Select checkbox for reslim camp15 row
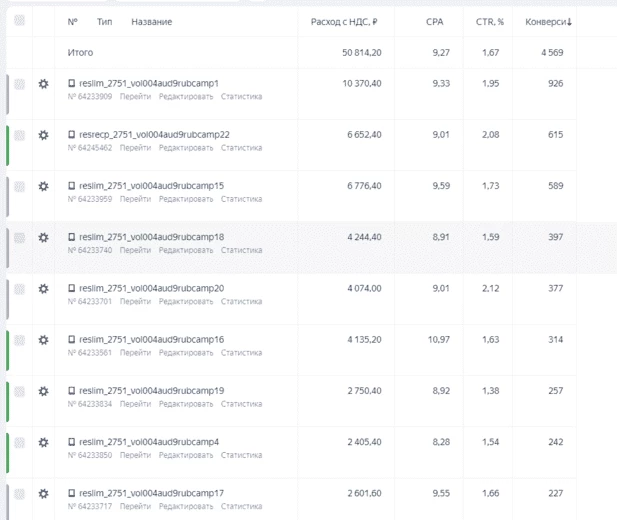 click(x=19, y=186)
